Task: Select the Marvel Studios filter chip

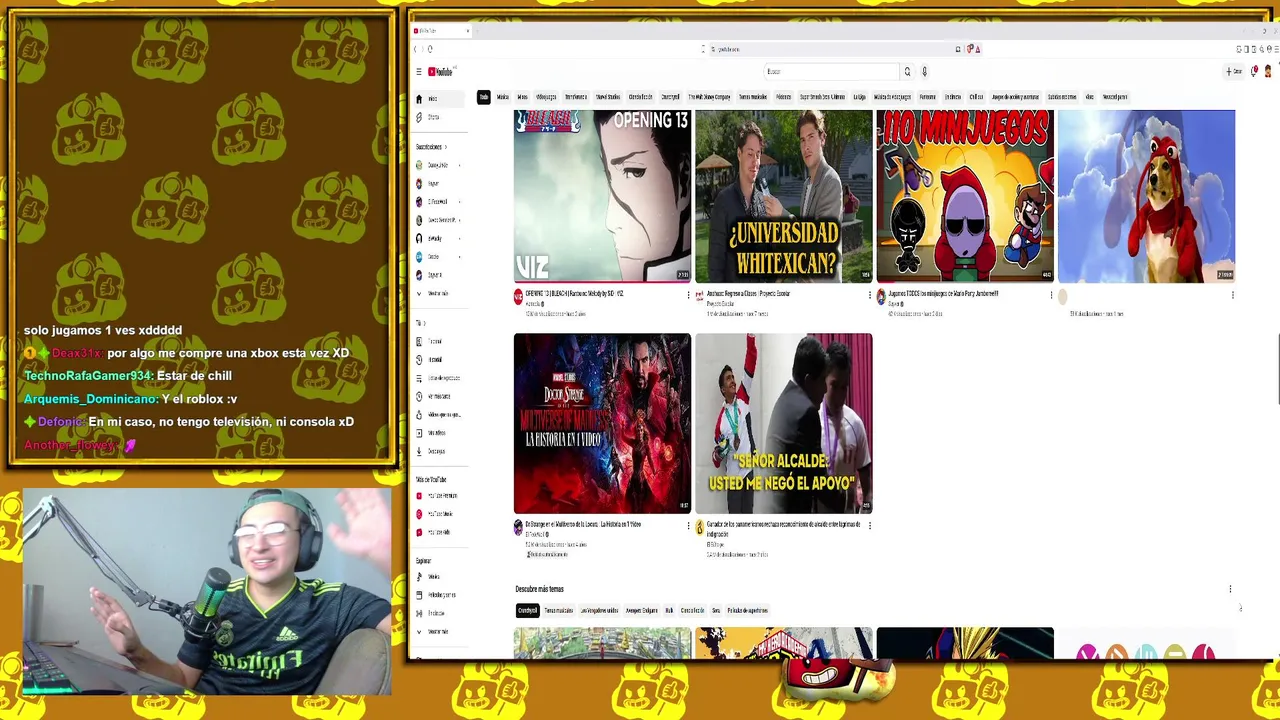Action: point(608,97)
